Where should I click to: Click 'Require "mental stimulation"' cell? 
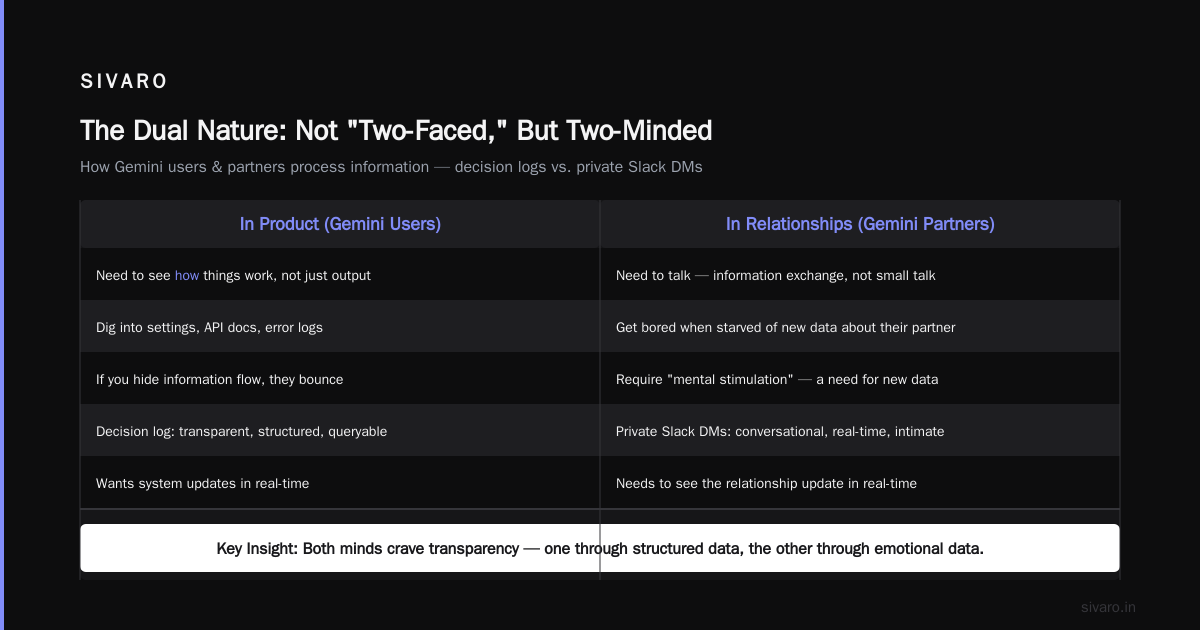click(x=860, y=379)
